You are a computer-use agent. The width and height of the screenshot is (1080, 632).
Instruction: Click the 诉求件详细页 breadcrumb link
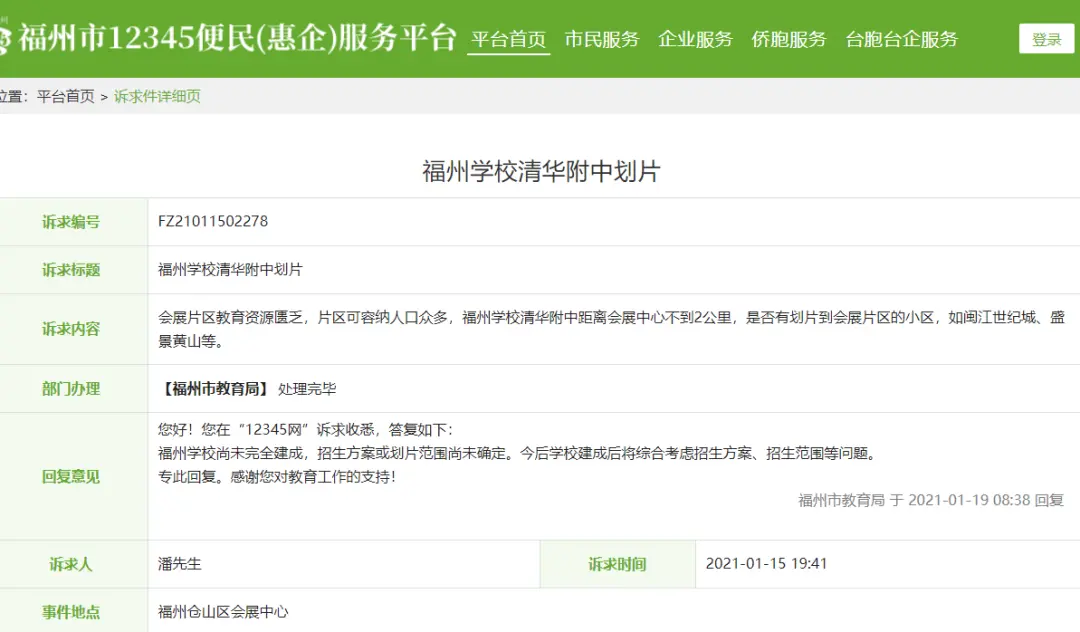click(x=157, y=97)
